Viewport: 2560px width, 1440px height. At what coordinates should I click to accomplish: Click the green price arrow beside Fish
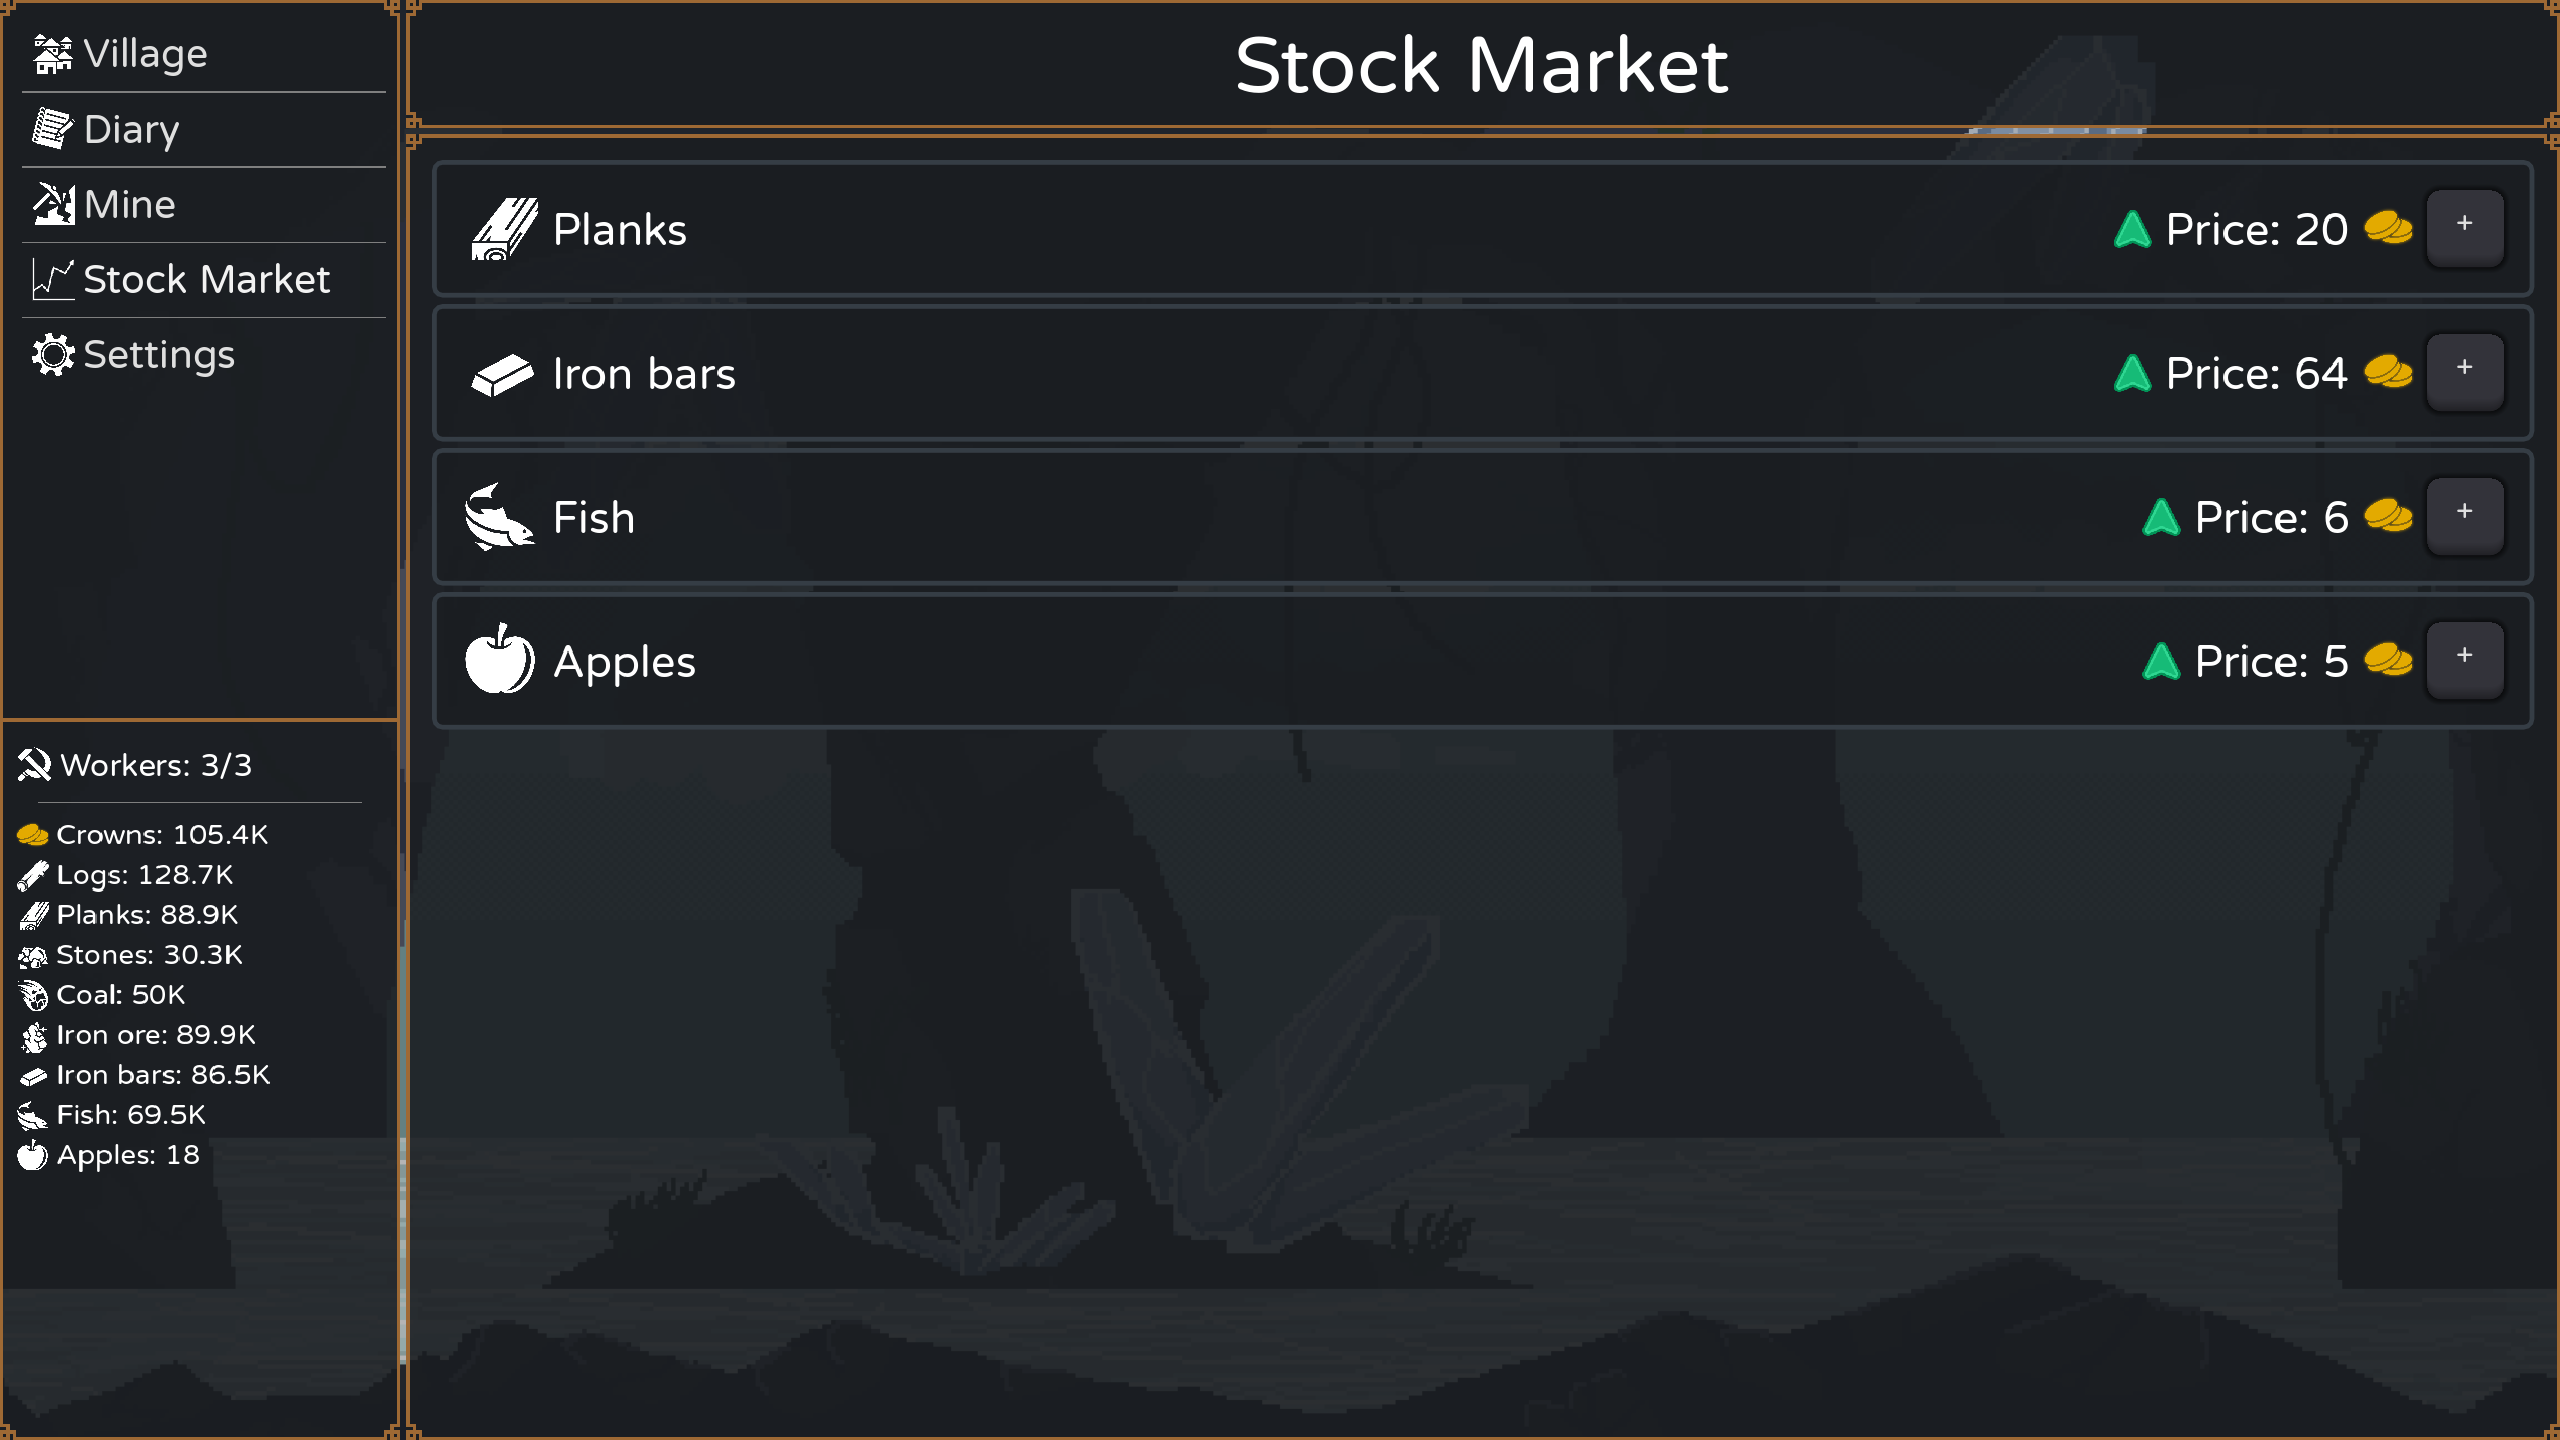(x=2161, y=516)
